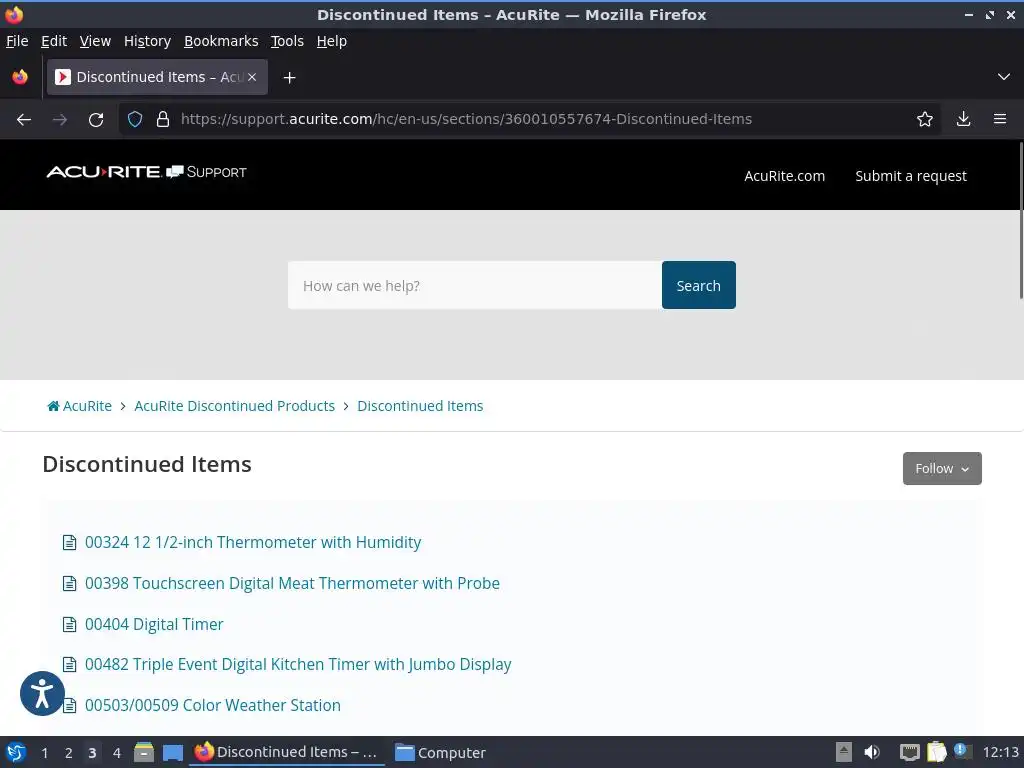The width and height of the screenshot is (1024, 768).
Task: Click document icon beside 00398 Meat Thermometer
Action: (69, 583)
